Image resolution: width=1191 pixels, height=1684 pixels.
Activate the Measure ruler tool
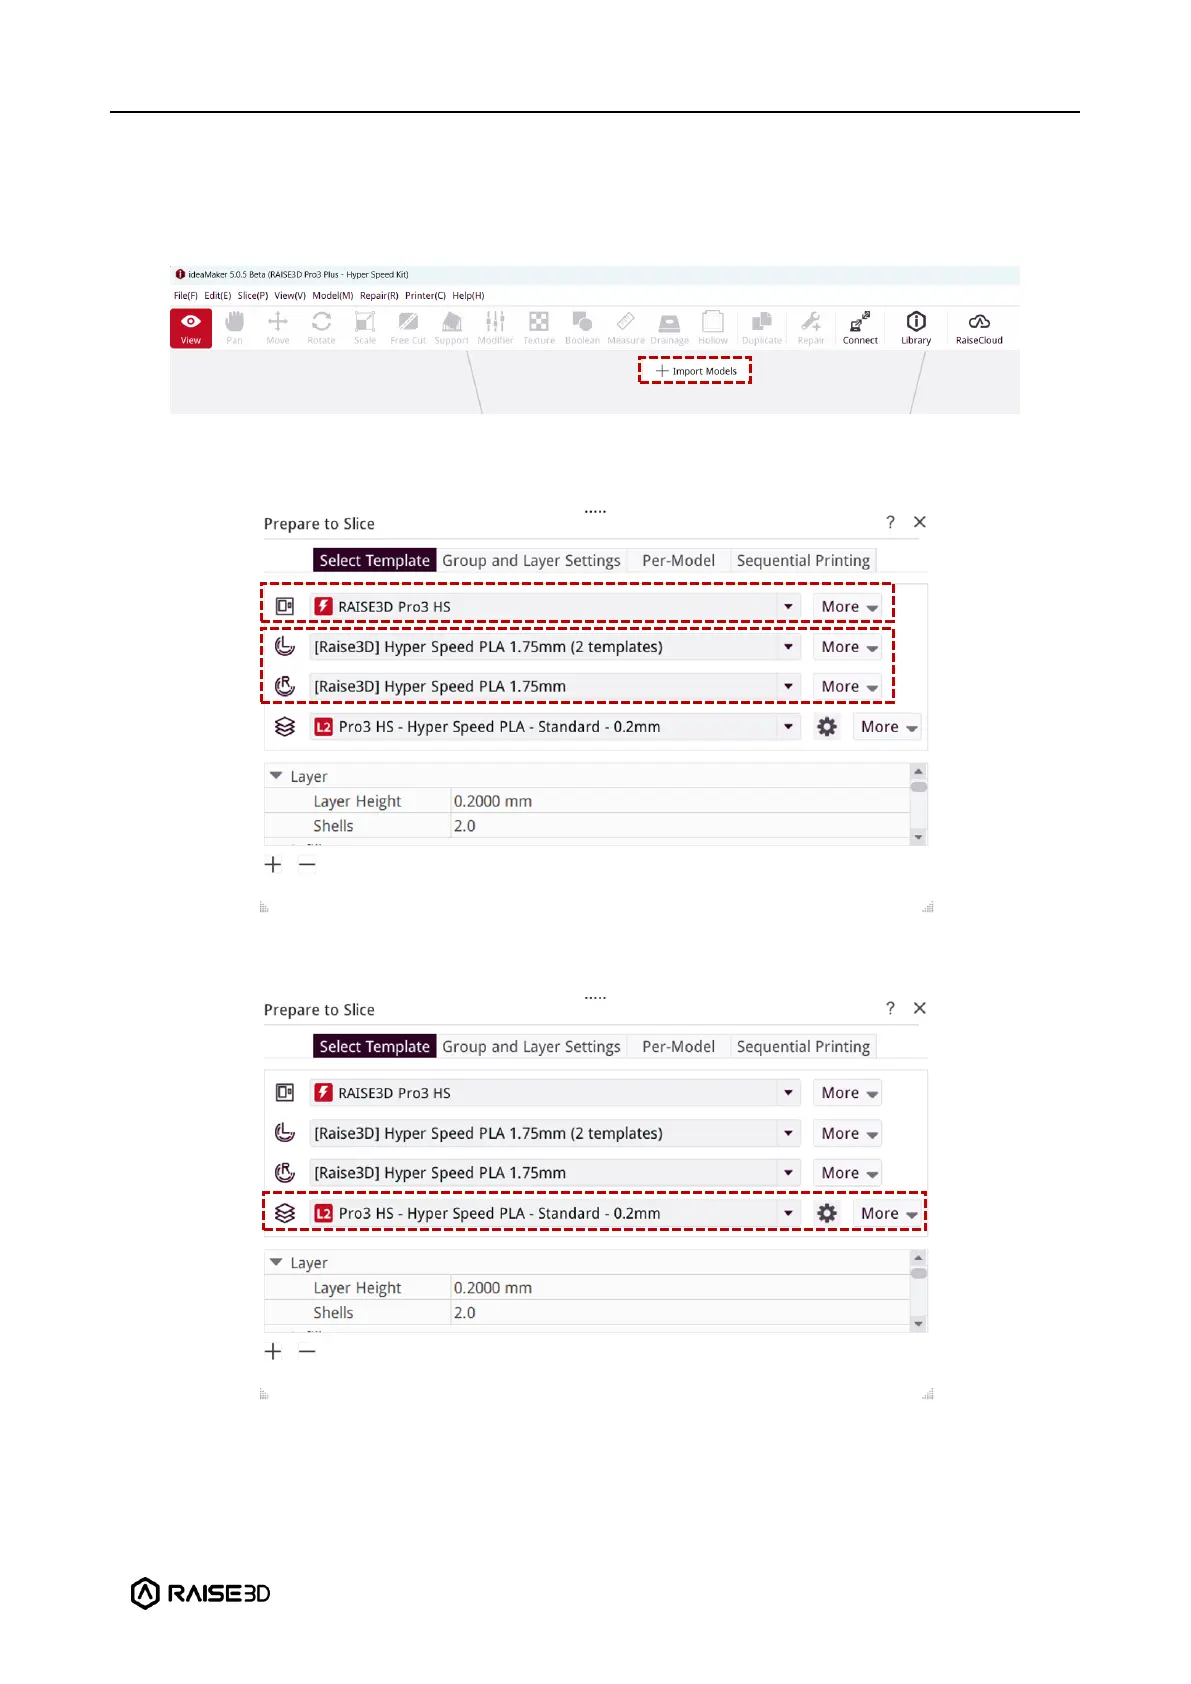(x=626, y=328)
